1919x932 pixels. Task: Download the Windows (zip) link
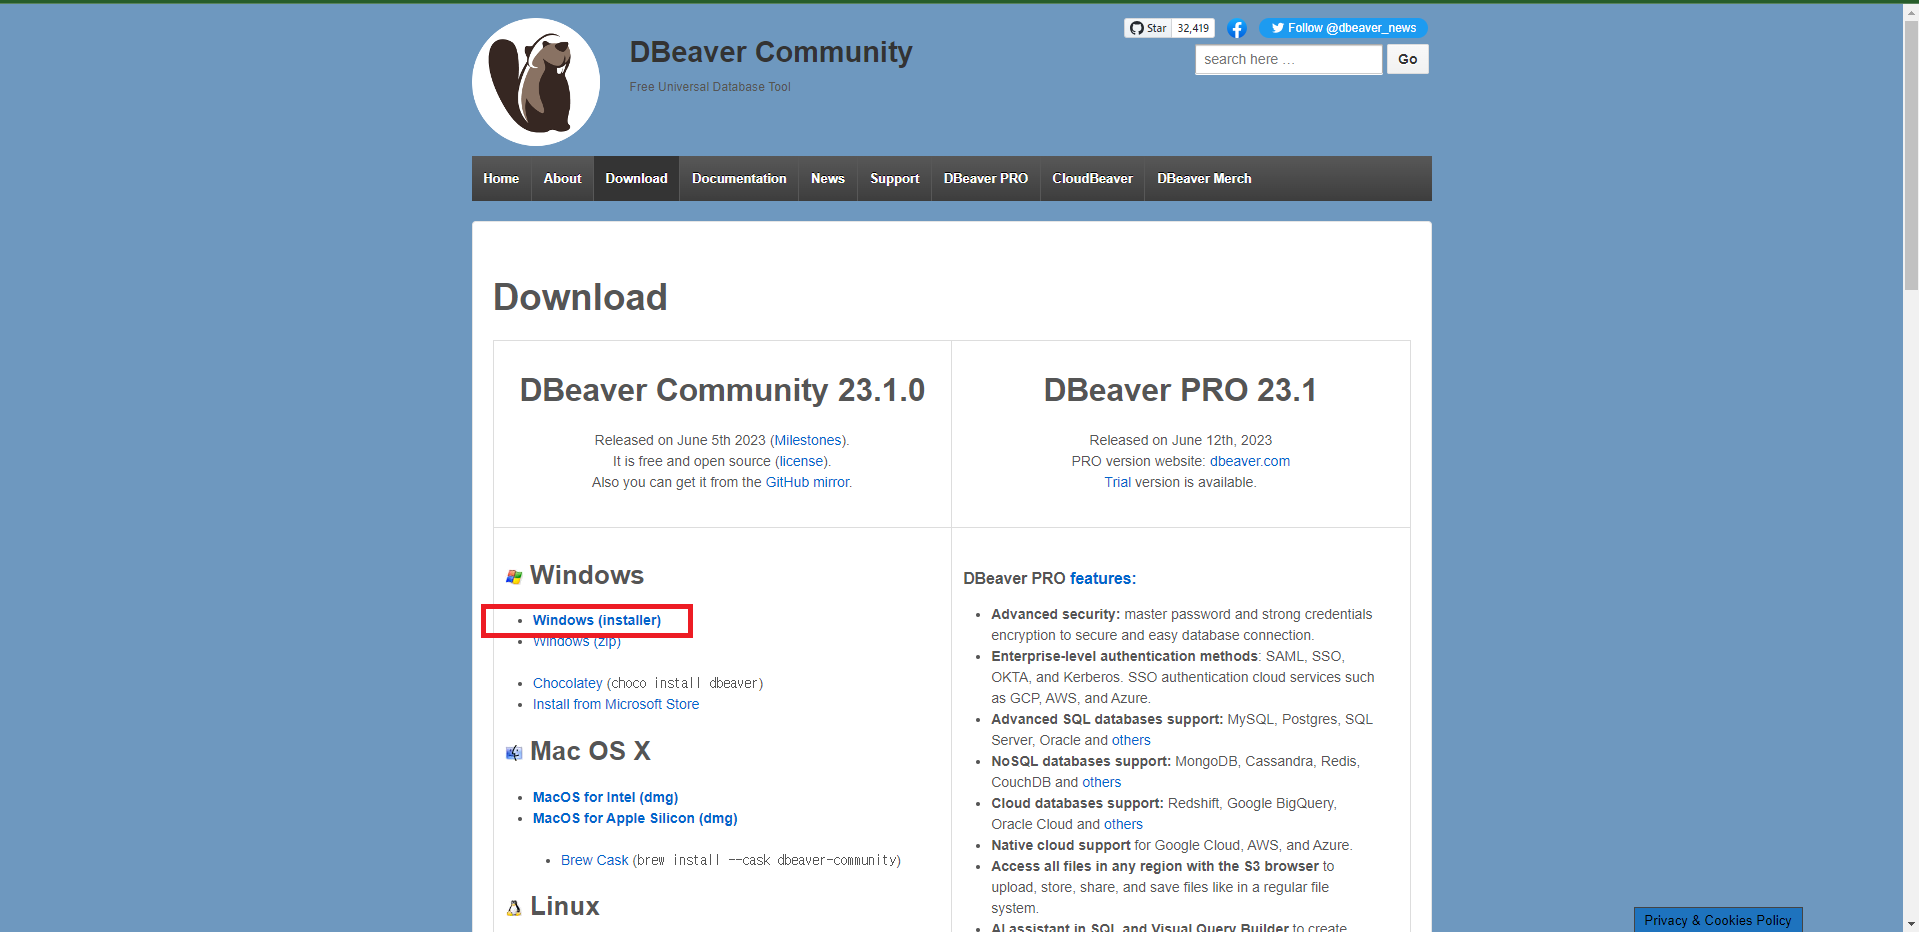577,642
